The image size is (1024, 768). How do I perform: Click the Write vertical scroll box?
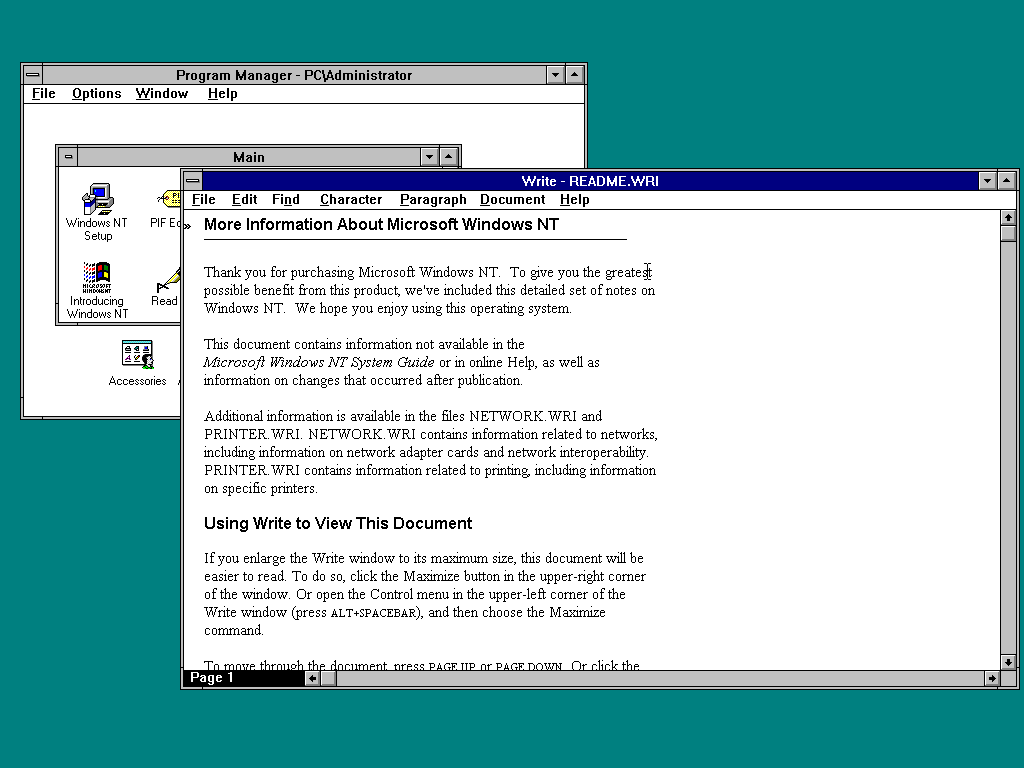(1008, 233)
